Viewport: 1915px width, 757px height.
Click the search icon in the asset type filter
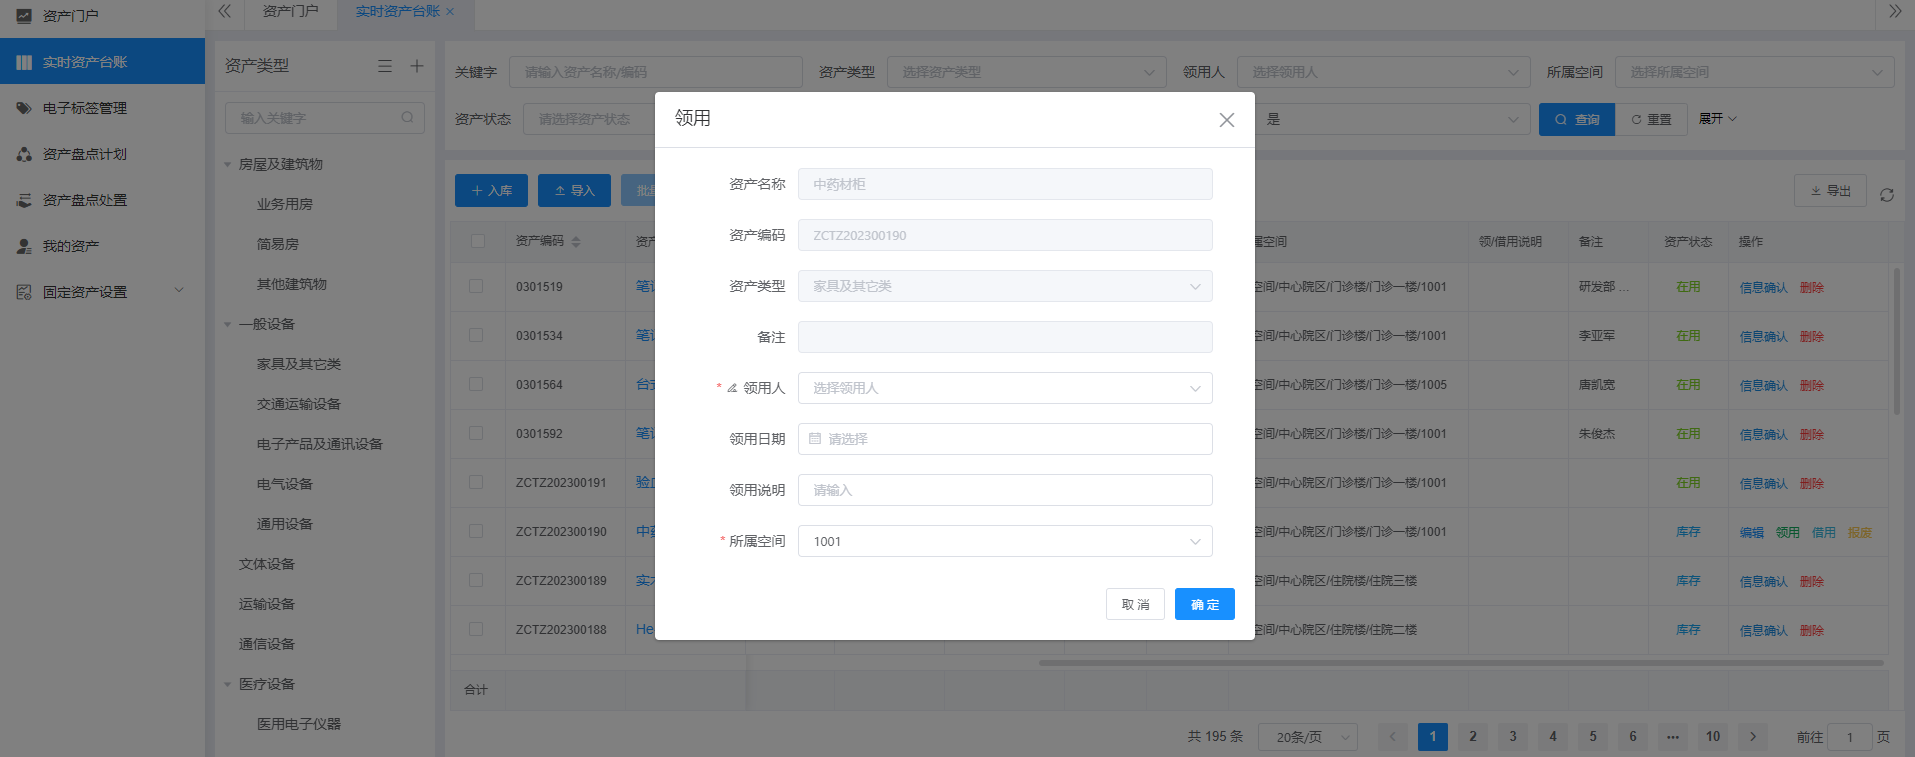tap(407, 118)
